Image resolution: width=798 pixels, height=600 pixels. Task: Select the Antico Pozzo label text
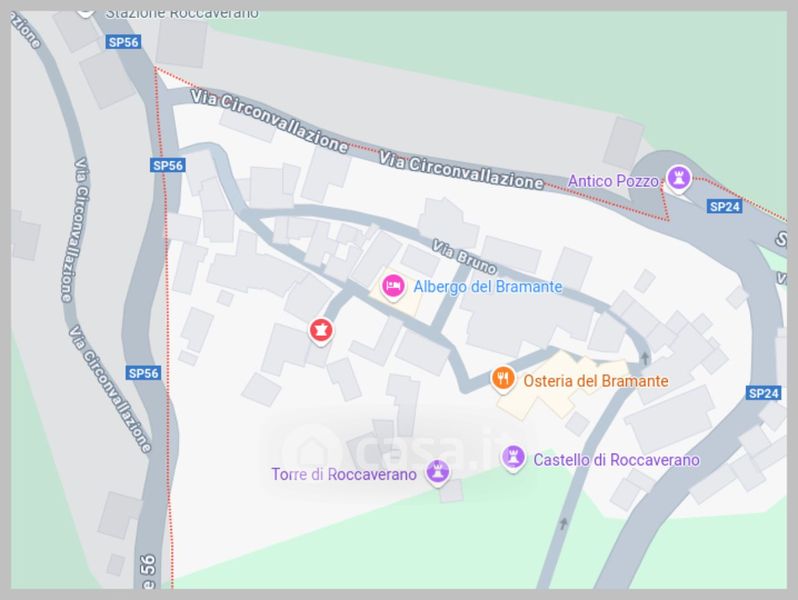point(613,181)
